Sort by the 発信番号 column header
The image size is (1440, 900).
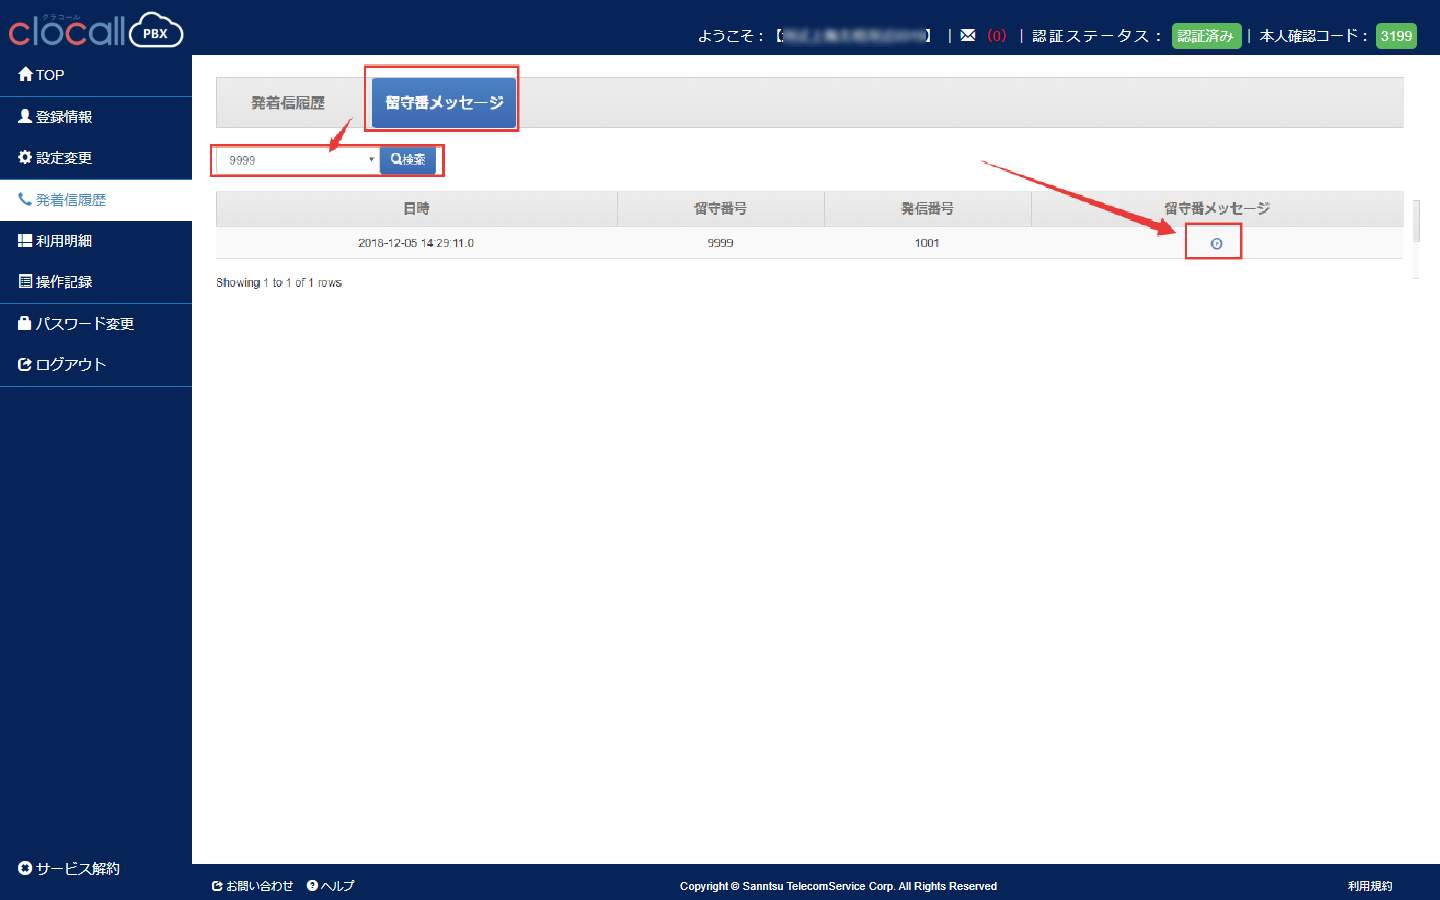pyautogui.click(x=928, y=209)
